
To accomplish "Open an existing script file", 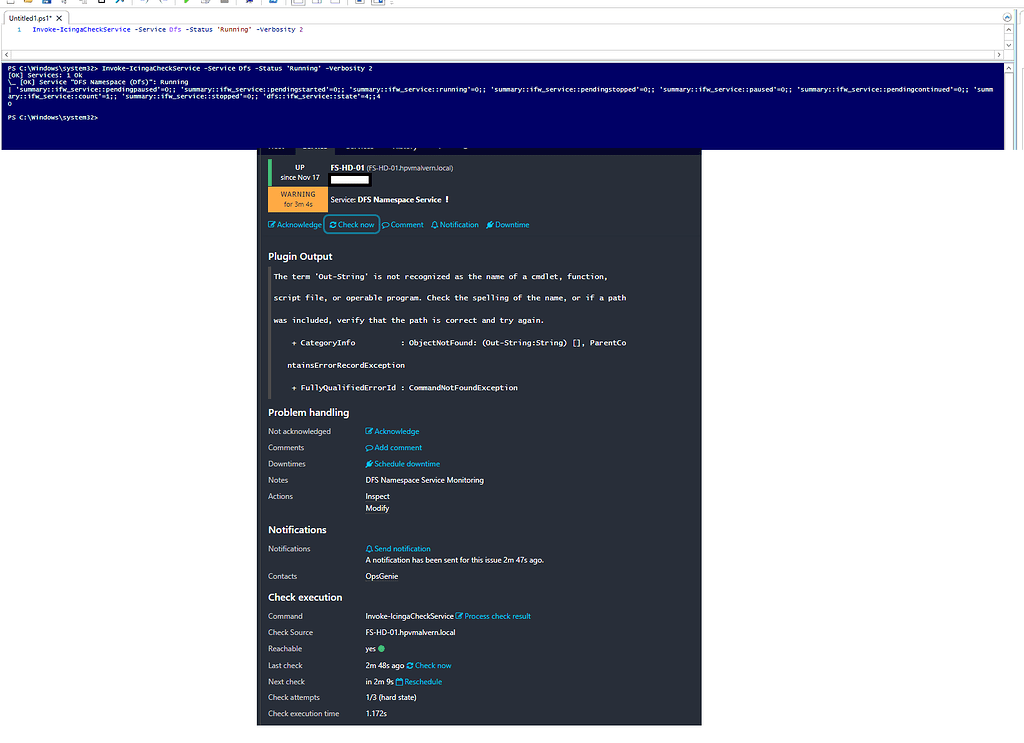I will point(27,5).
